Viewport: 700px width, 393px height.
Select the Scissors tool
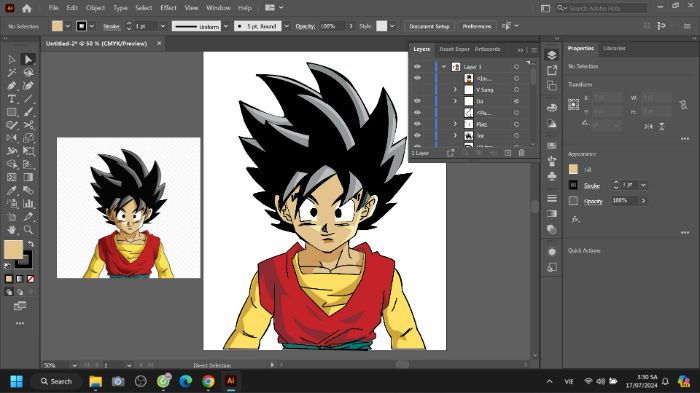pos(28,125)
